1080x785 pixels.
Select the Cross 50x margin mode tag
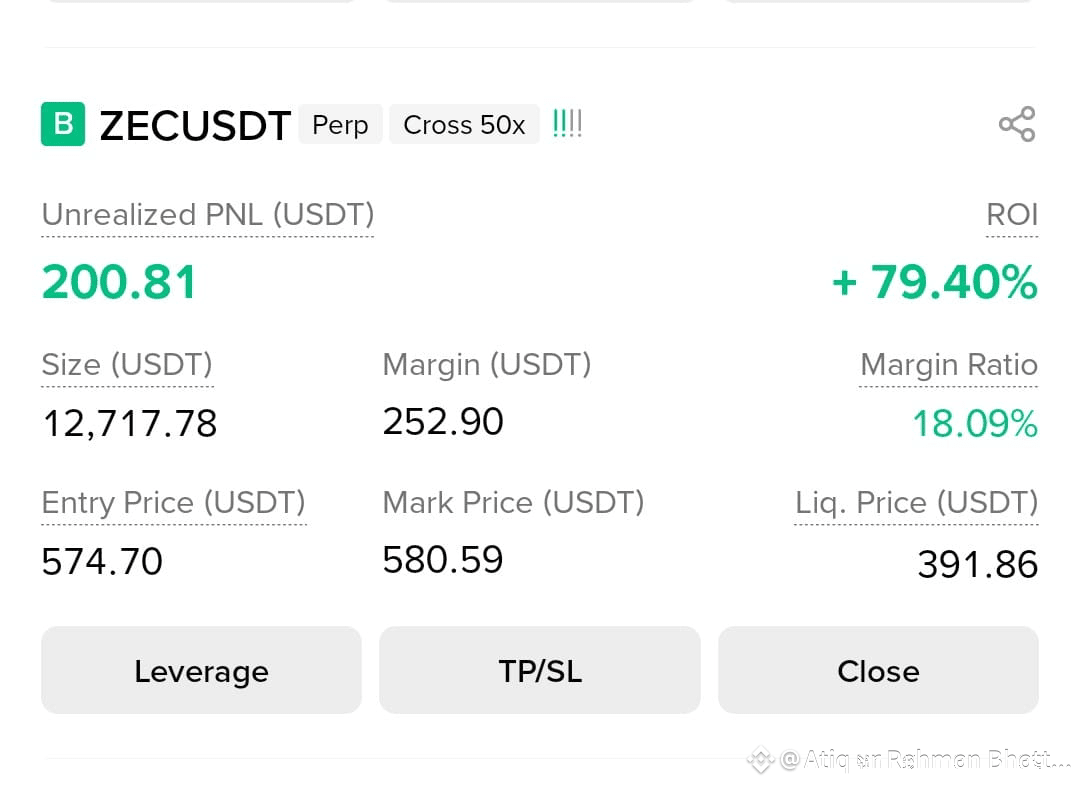coord(464,125)
